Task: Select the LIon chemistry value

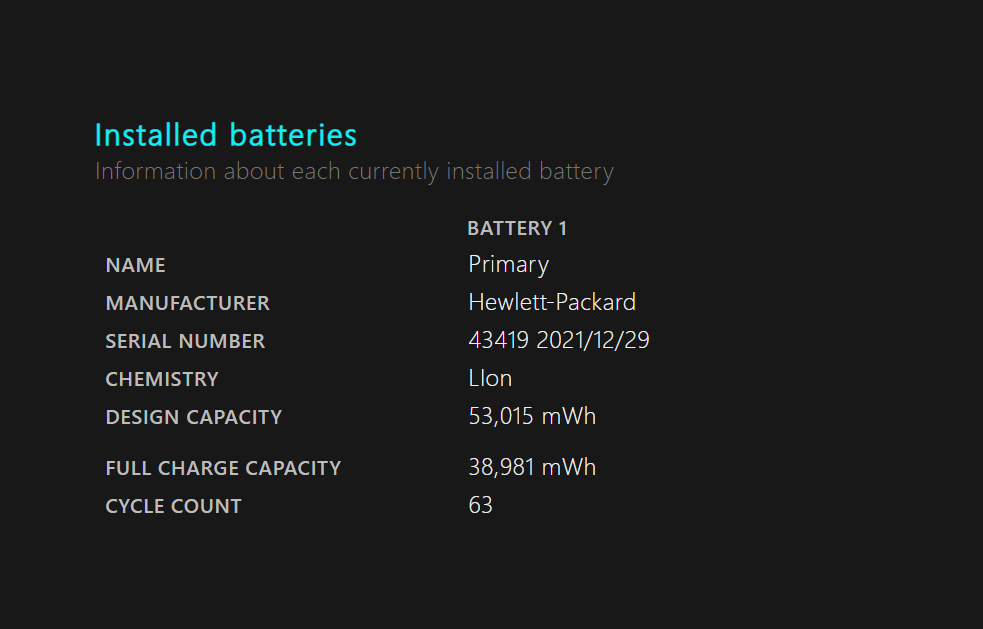Action: (490, 378)
